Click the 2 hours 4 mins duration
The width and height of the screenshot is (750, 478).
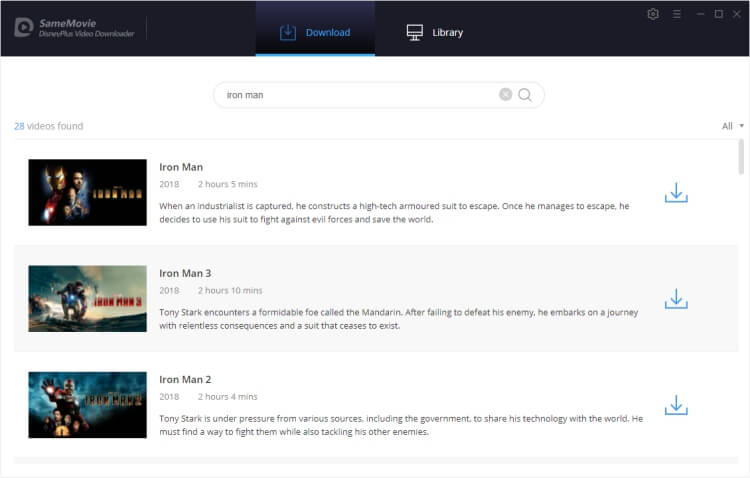pyautogui.click(x=228, y=397)
